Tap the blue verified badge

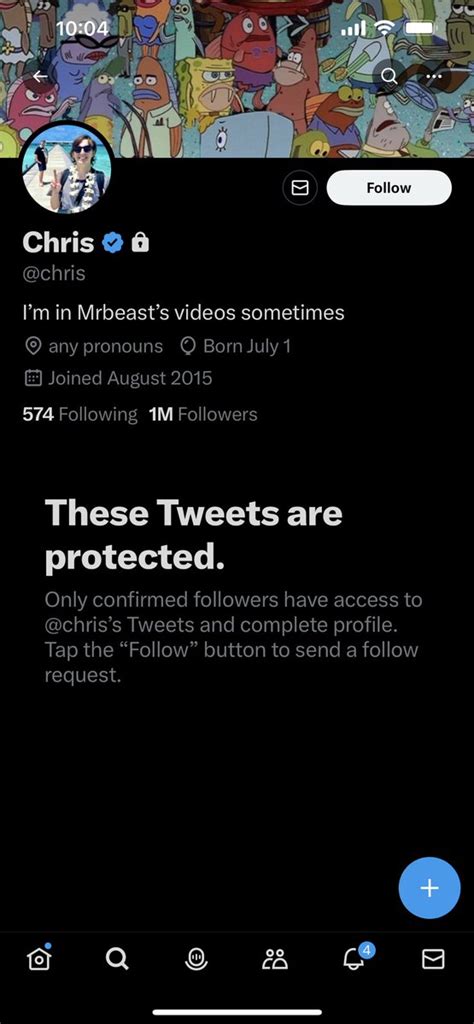pyautogui.click(x=113, y=243)
